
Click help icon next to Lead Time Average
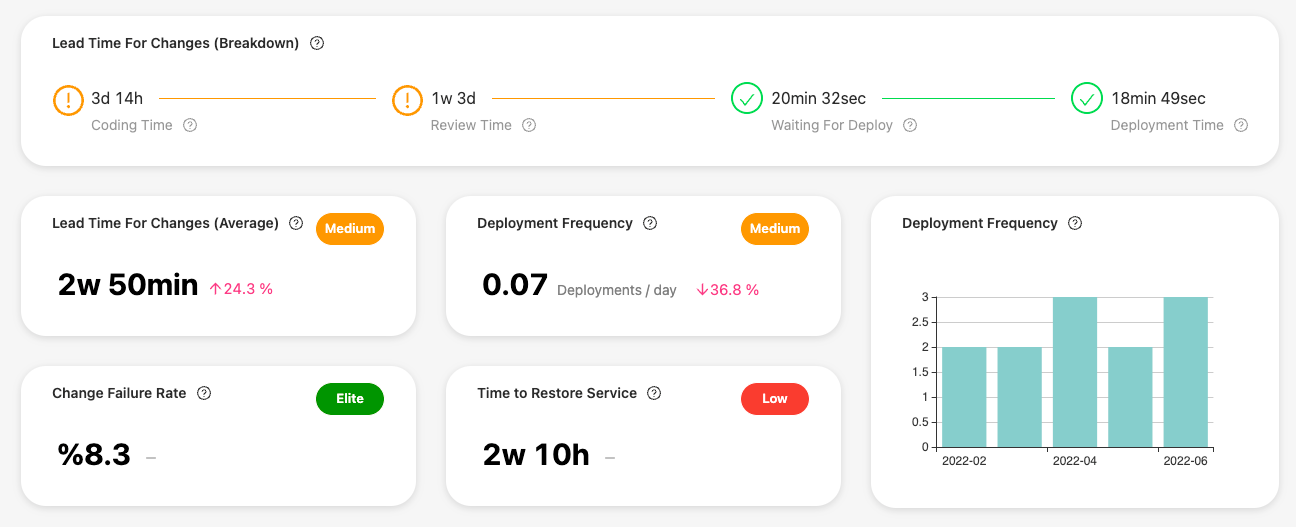296,223
